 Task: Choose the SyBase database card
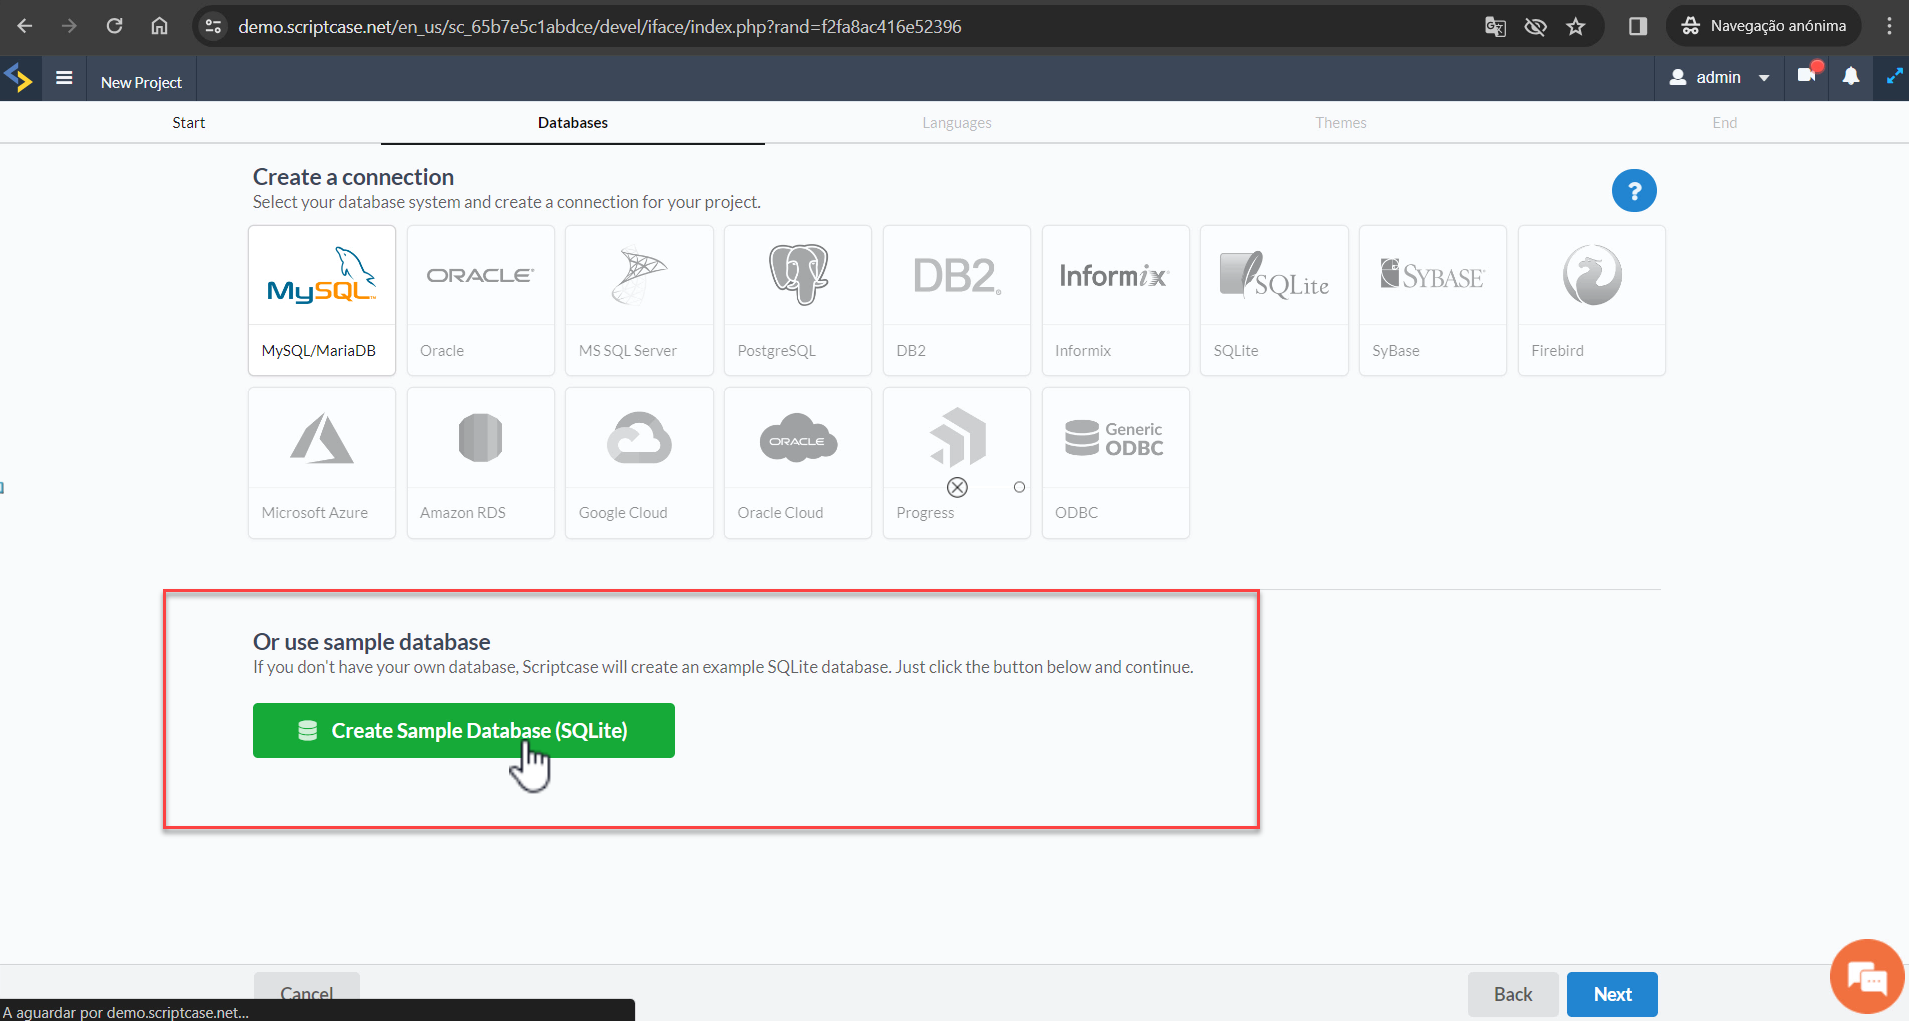point(1433,300)
